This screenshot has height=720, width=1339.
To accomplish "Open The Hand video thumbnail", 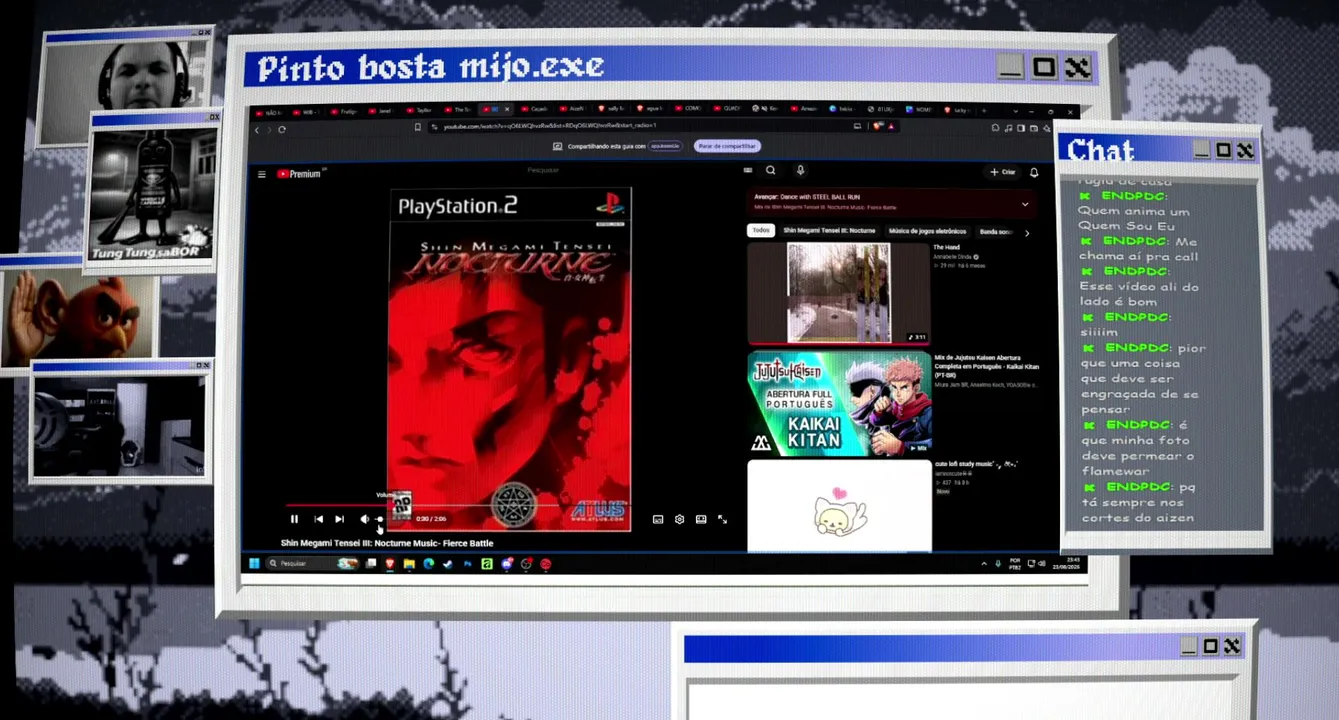I will pyautogui.click(x=839, y=293).
